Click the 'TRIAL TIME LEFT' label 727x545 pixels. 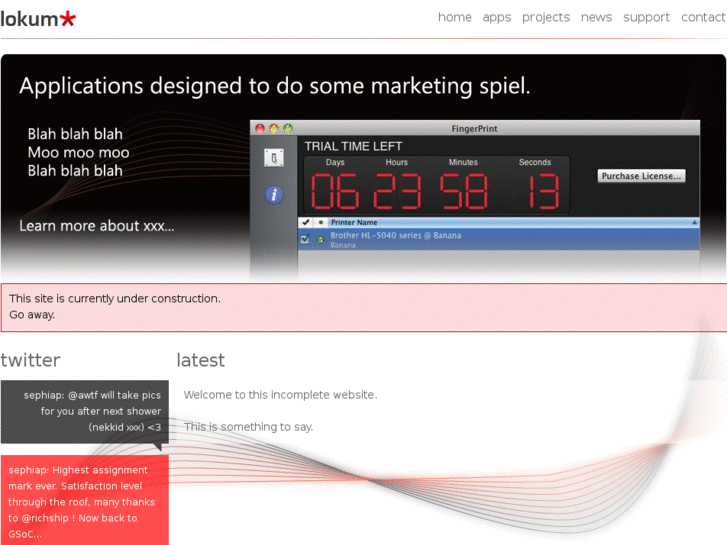click(353, 147)
